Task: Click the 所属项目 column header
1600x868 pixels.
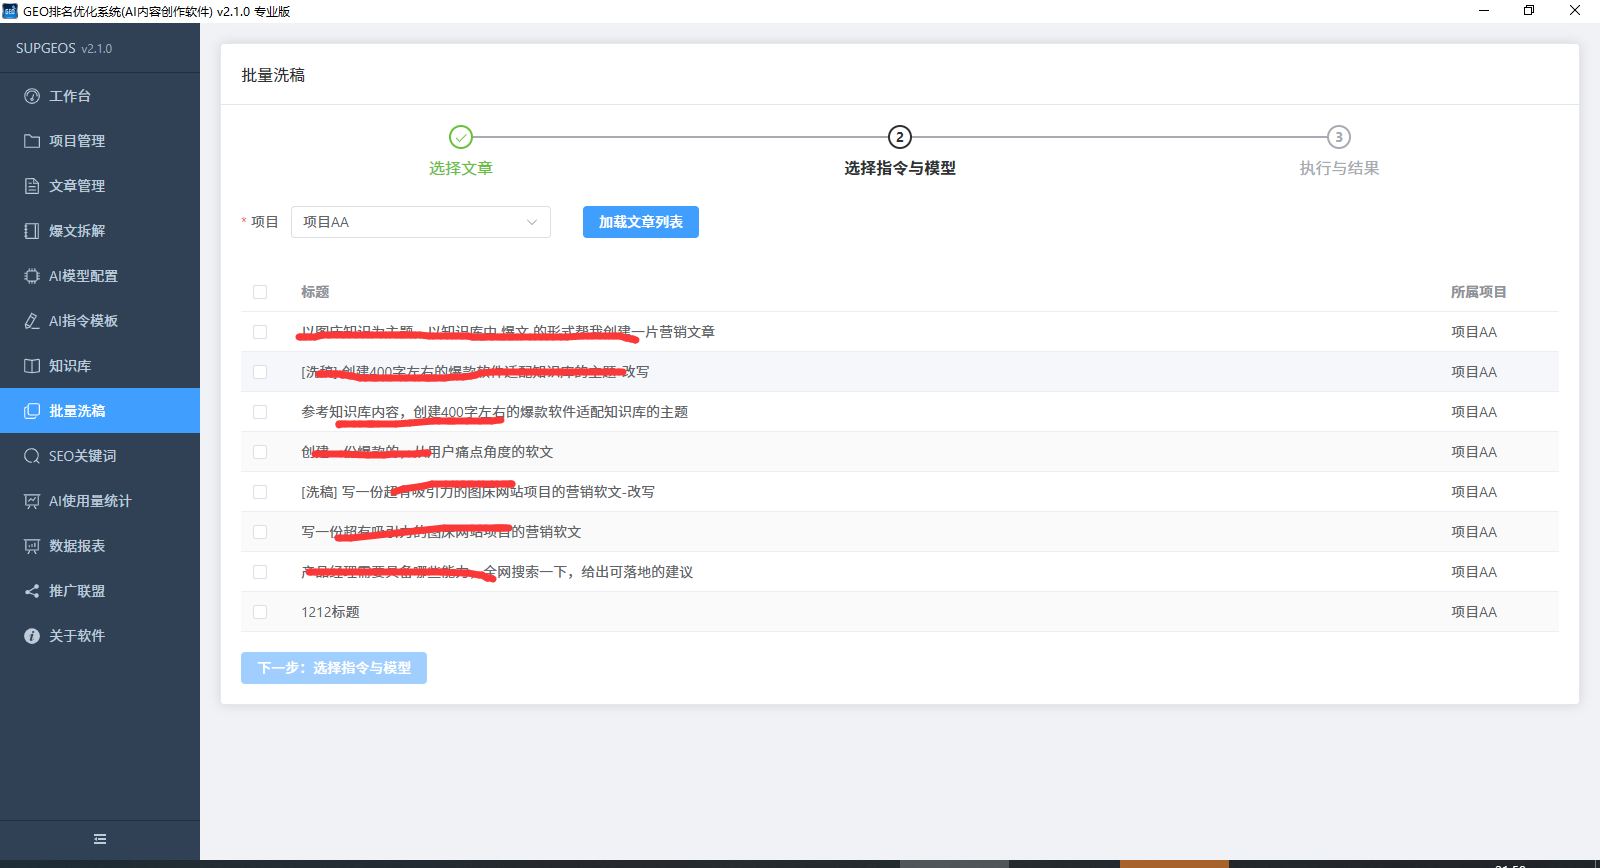Action: (1478, 292)
